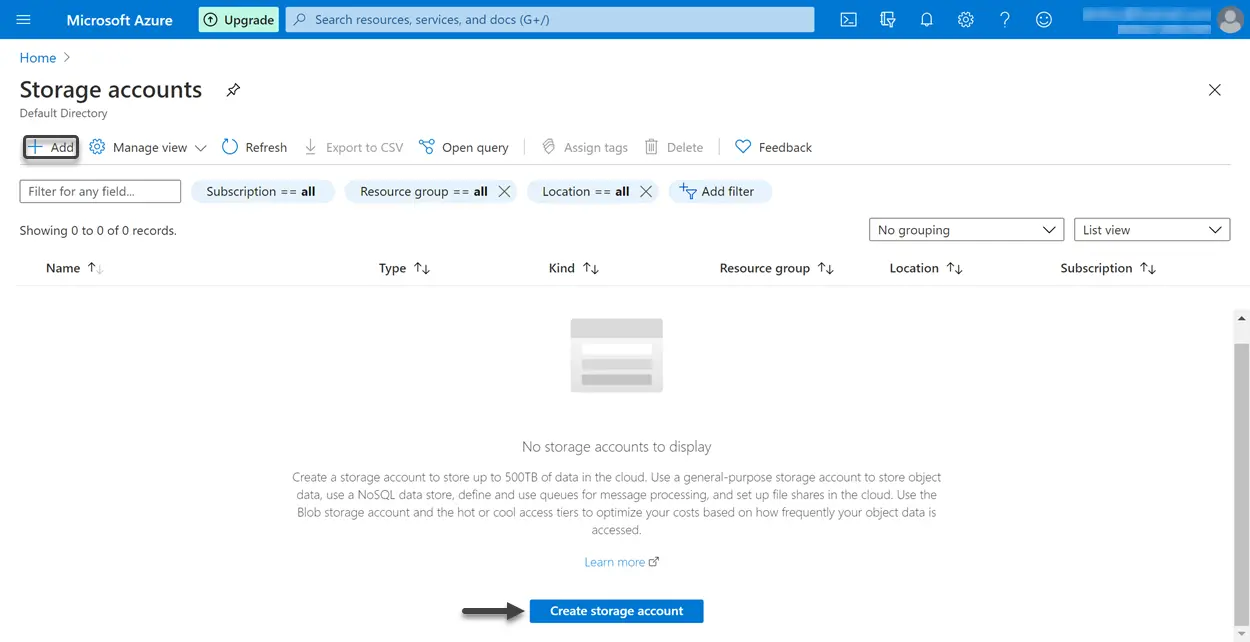Open Directory and subscription filter icon
Screen dimensions: 1250x642
click(x=887, y=19)
